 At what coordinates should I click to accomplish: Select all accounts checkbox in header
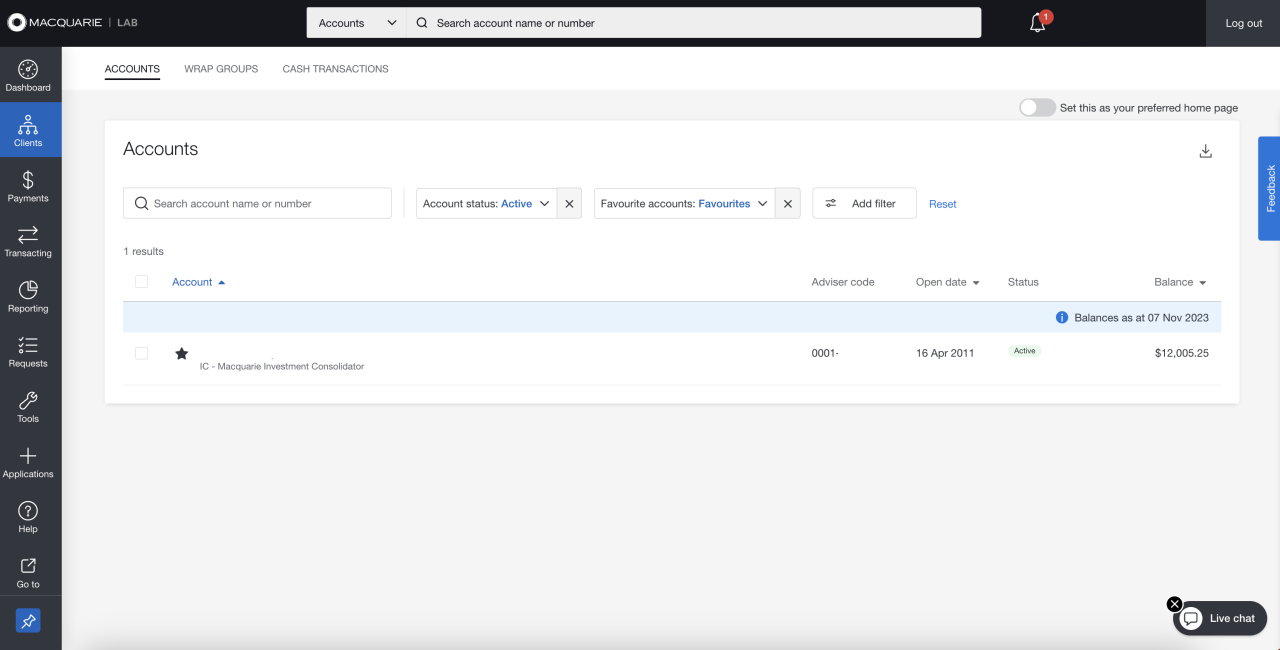coord(141,282)
